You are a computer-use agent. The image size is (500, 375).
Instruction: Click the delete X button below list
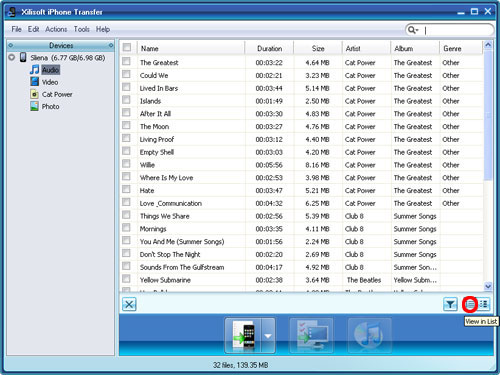coord(129,304)
